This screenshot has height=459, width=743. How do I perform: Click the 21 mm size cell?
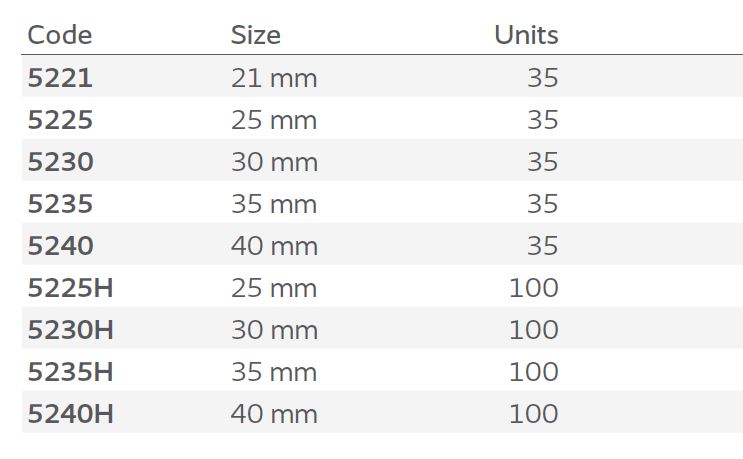coord(273,78)
